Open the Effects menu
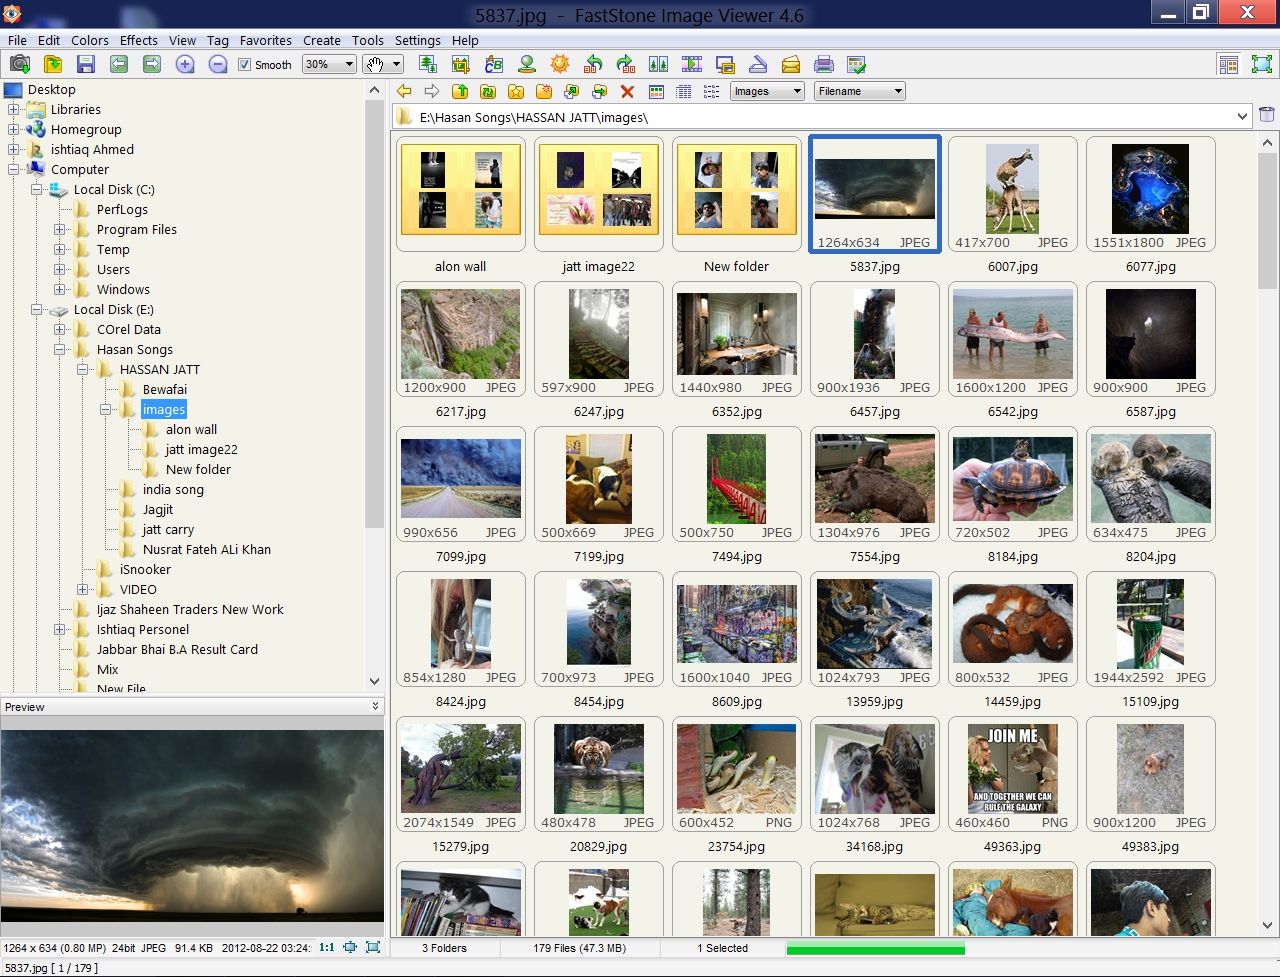 (138, 41)
